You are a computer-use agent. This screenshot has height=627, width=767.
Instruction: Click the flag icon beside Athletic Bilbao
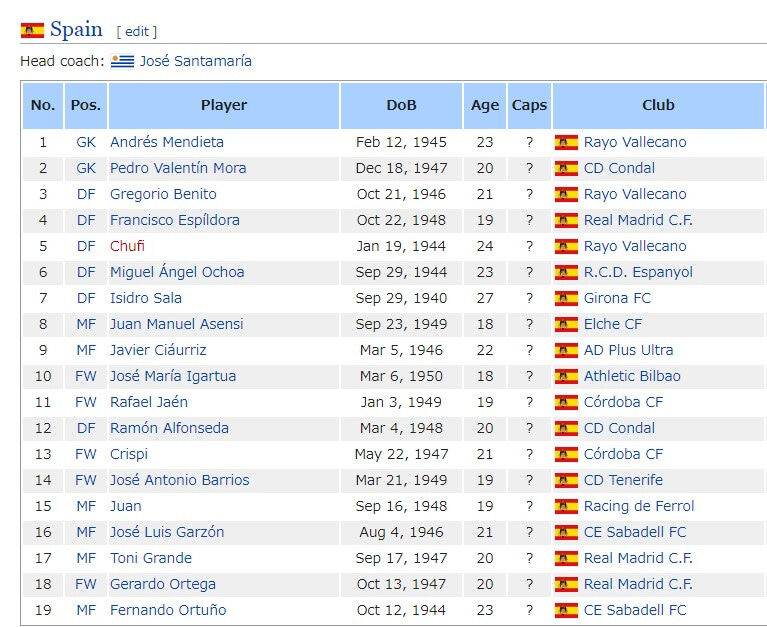pyautogui.click(x=566, y=376)
